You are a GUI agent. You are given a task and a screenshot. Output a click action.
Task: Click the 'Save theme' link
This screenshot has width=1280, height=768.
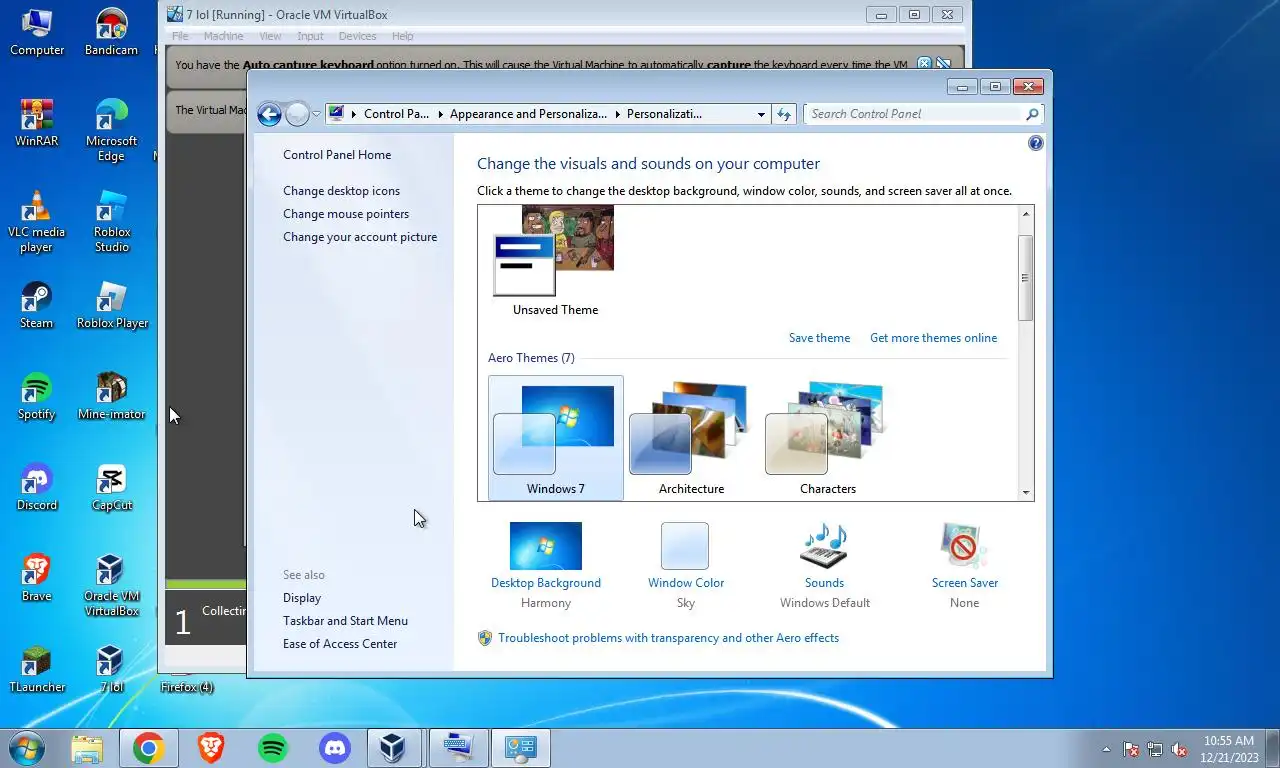point(819,338)
